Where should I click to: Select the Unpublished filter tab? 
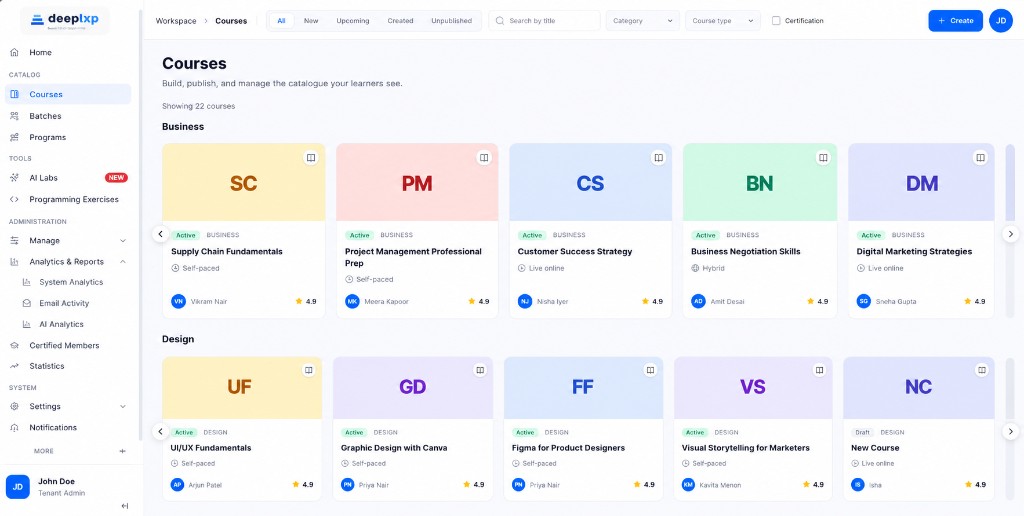[x=451, y=21]
